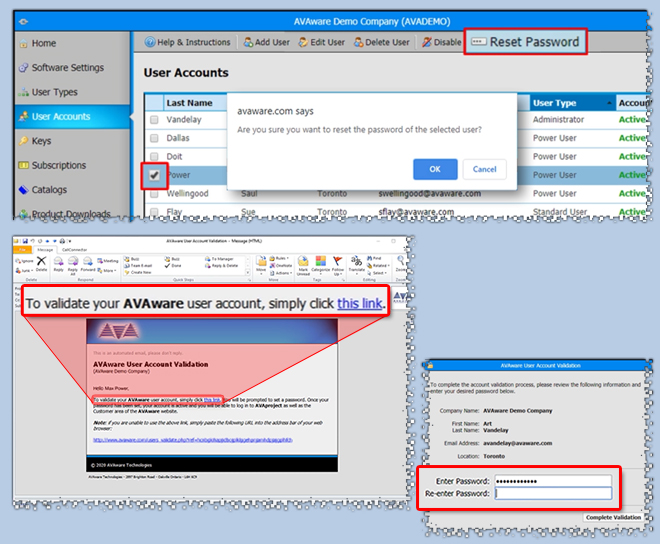This screenshot has width=660, height=544.
Task: Tick the checkbox for Vandelay row
Action: pyautogui.click(x=154, y=120)
